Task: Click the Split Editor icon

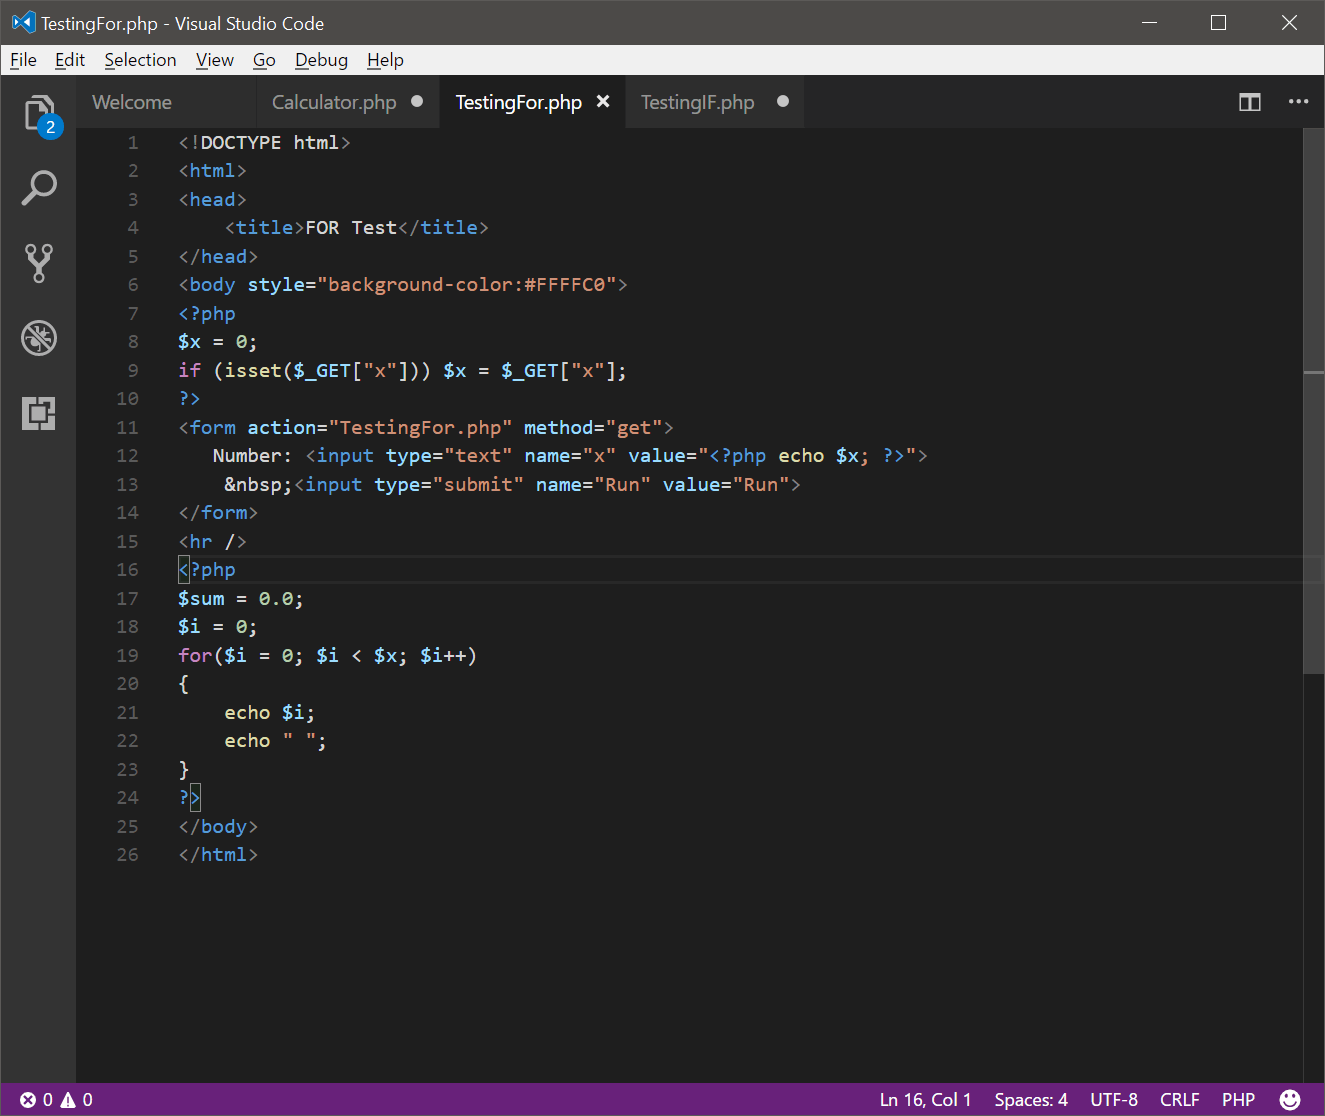Action: [x=1250, y=102]
